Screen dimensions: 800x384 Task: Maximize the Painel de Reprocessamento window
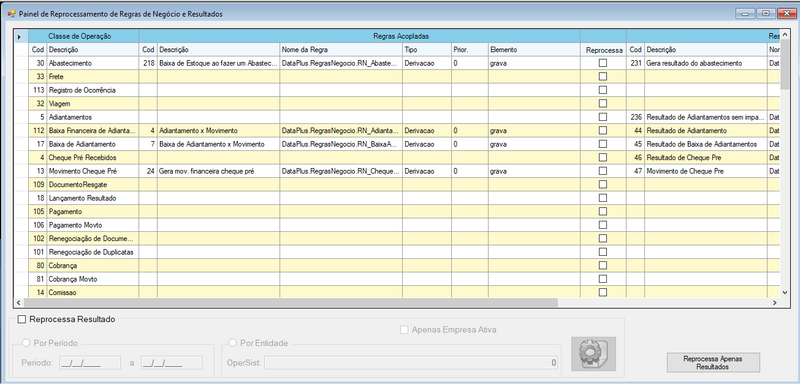[x=766, y=14]
